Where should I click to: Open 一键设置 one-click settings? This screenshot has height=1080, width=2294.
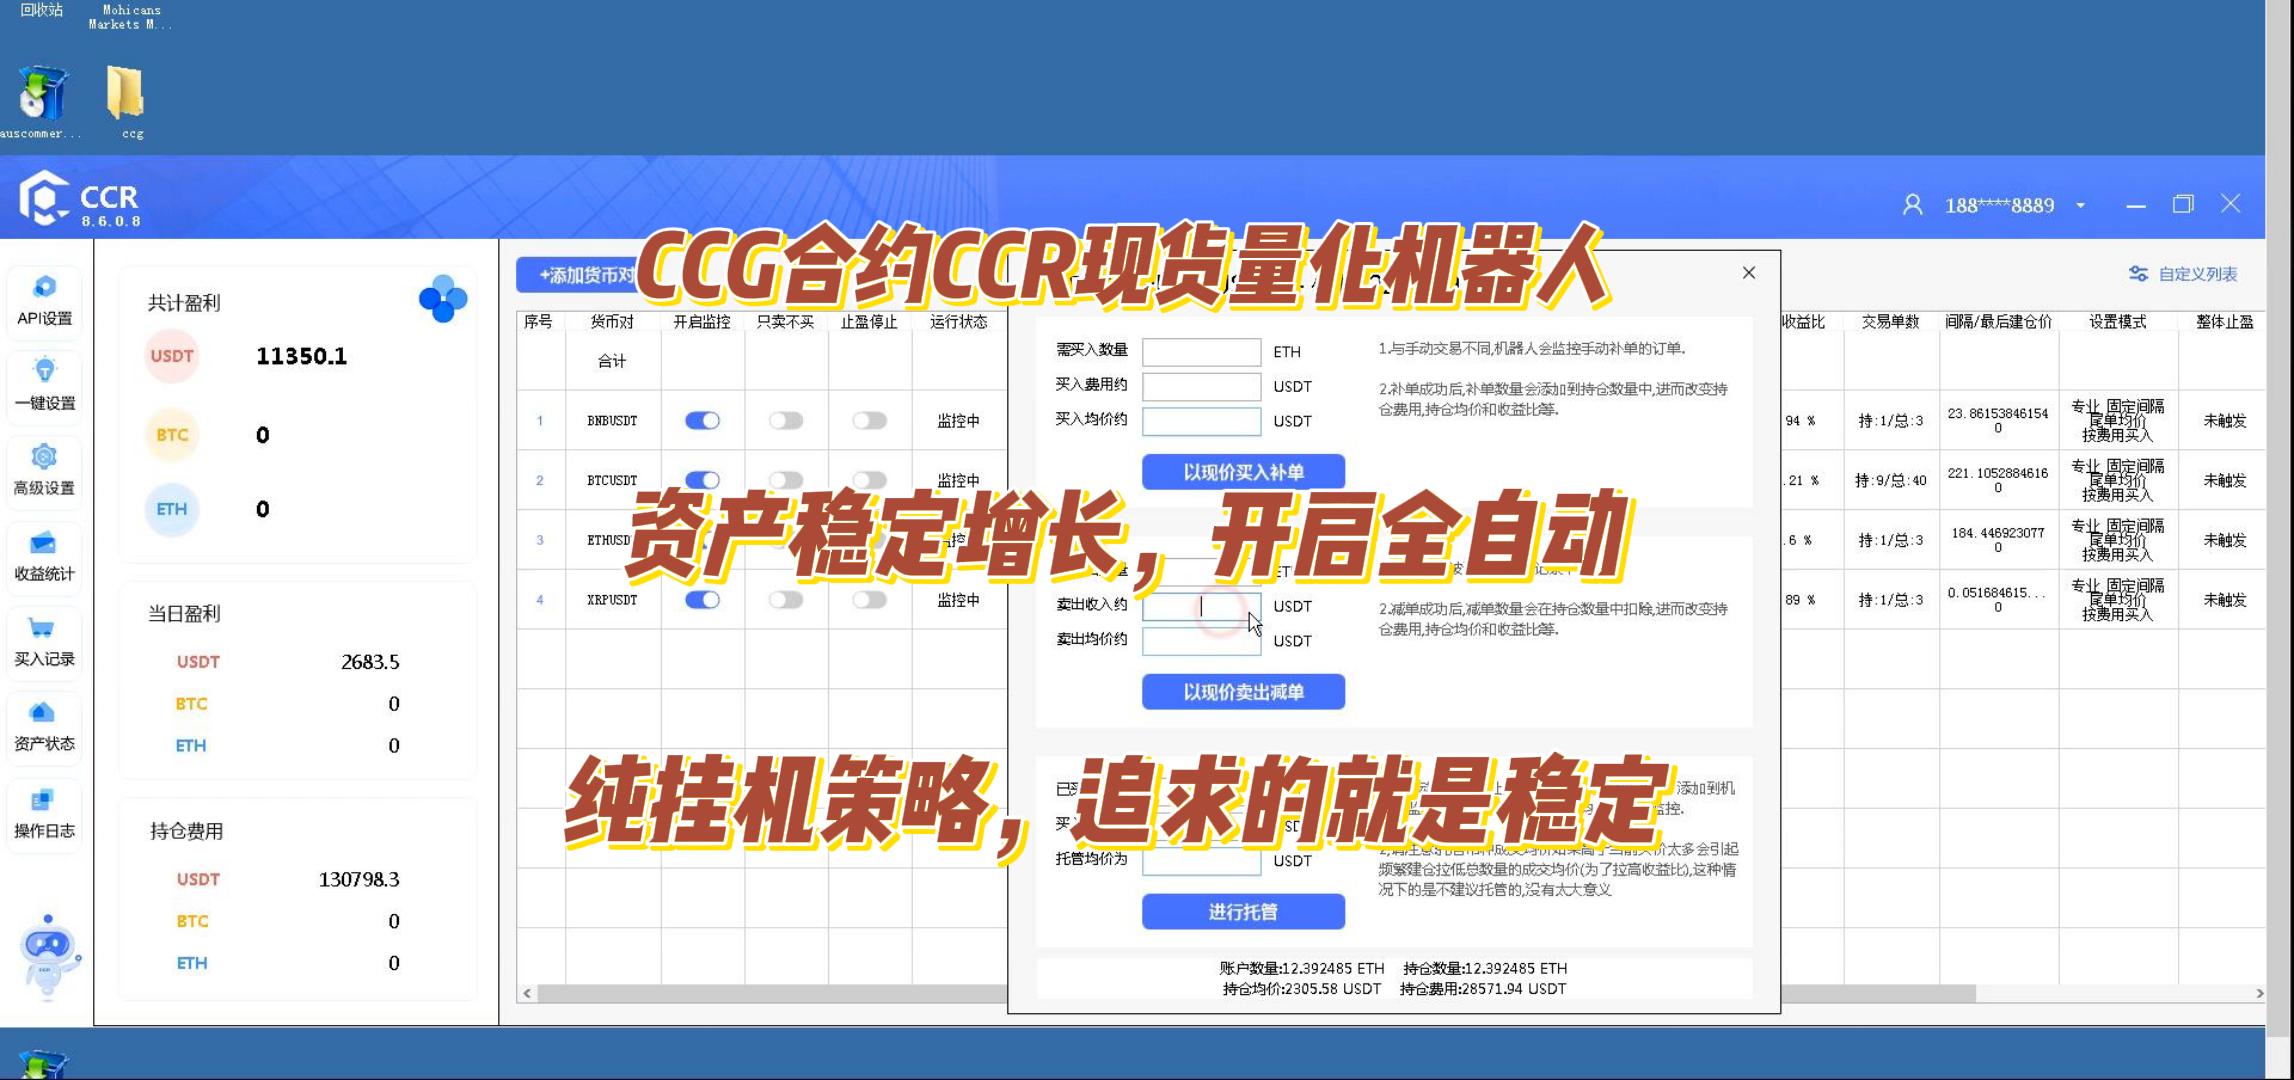tap(44, 385)
